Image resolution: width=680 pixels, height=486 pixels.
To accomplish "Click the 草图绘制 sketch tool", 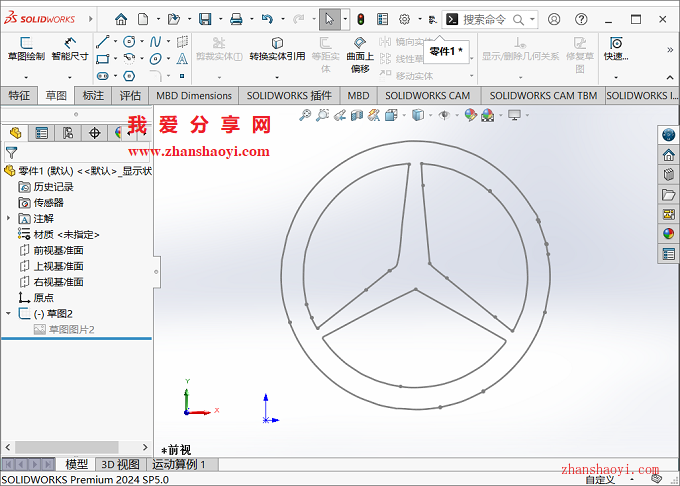I will 26,49.
